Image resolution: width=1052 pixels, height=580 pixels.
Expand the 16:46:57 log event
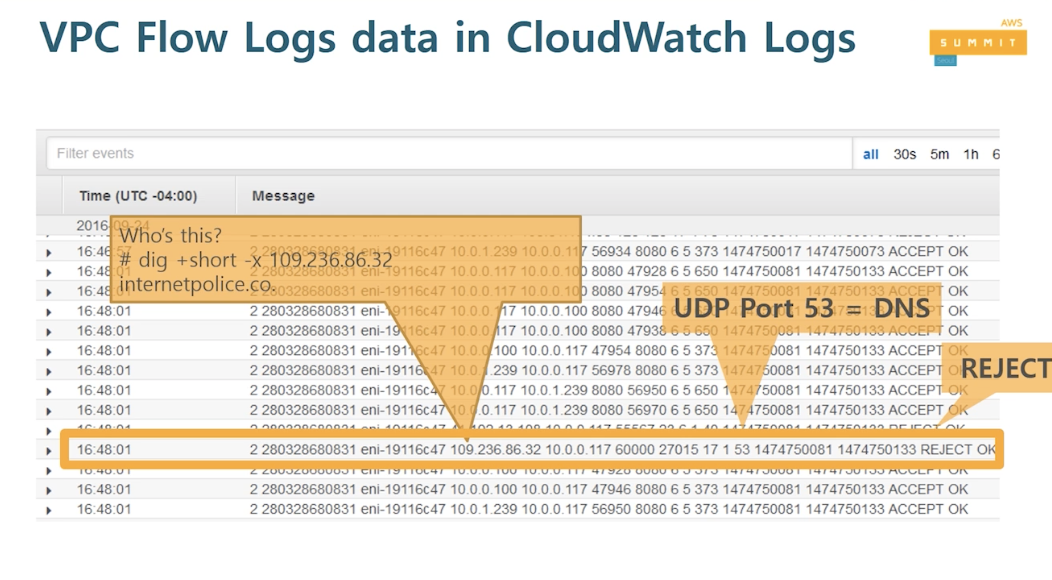click(48, 253)
